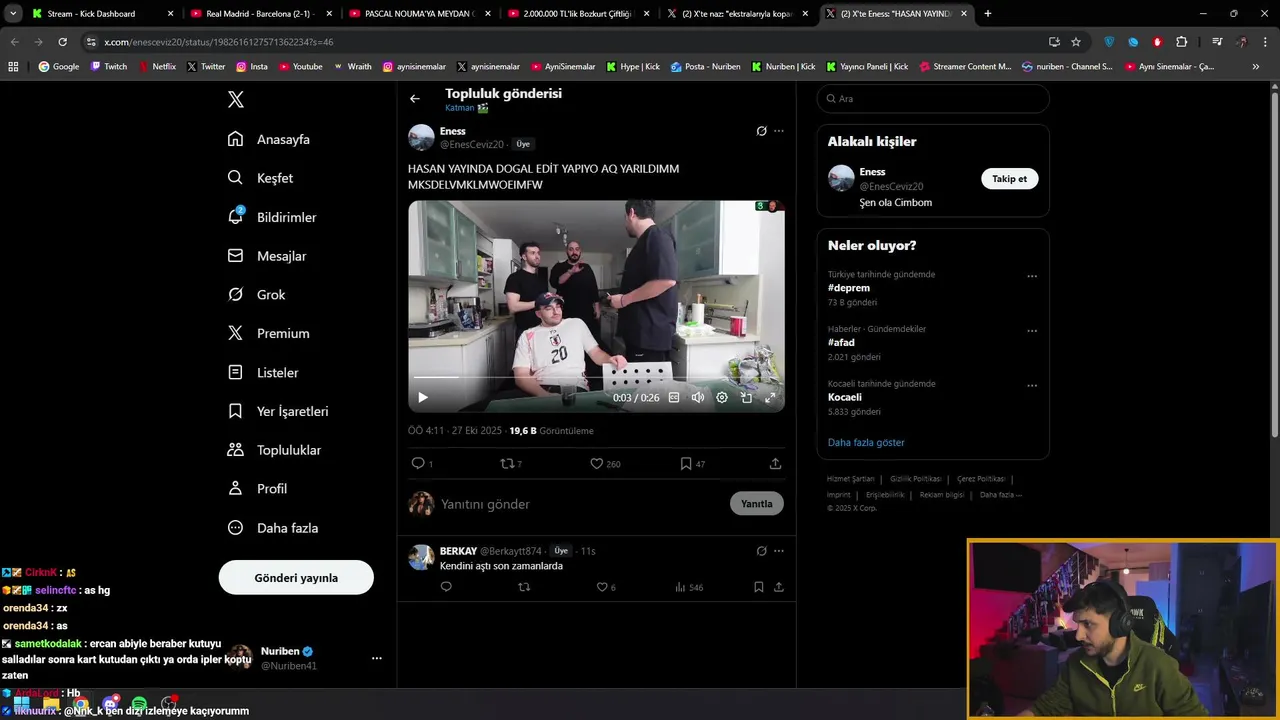Click Grok icon on BERKAY reply
Image resolution: width=1280 pixels, height=720 pixels.
761,550
